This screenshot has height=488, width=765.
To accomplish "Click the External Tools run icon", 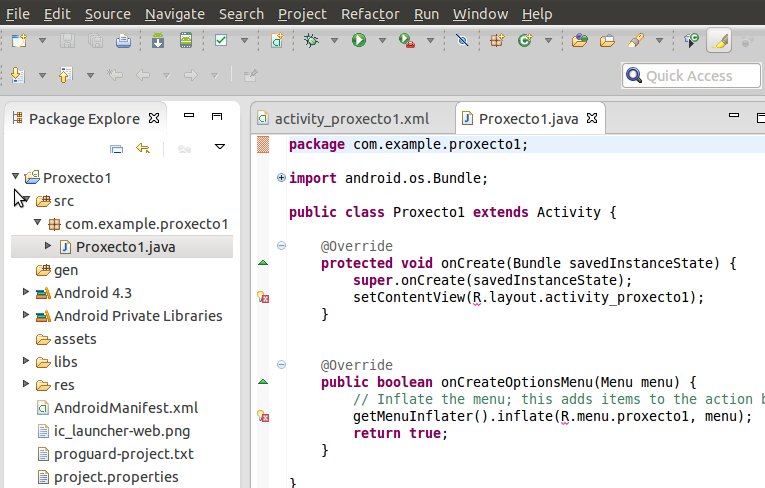I will click(406, 40).
